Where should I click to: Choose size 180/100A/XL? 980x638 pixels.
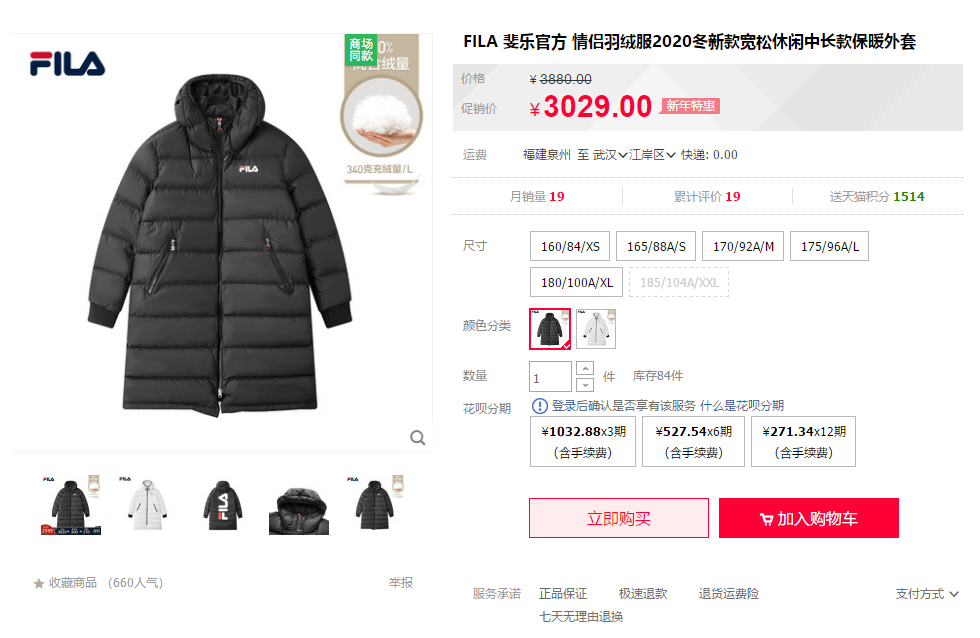pos(576,282)
